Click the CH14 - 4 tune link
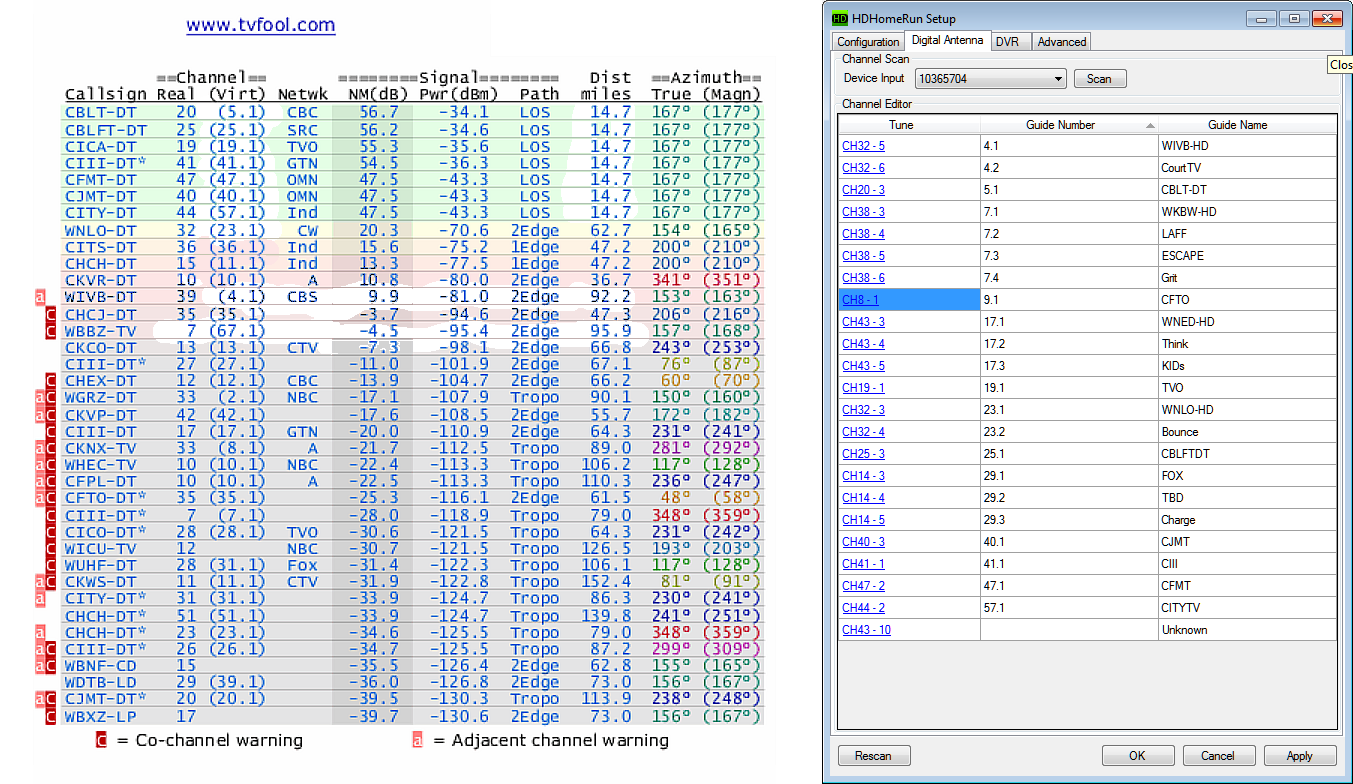Image resolution: width=1353 pixels, height=784 pixels. click(863, 498)
